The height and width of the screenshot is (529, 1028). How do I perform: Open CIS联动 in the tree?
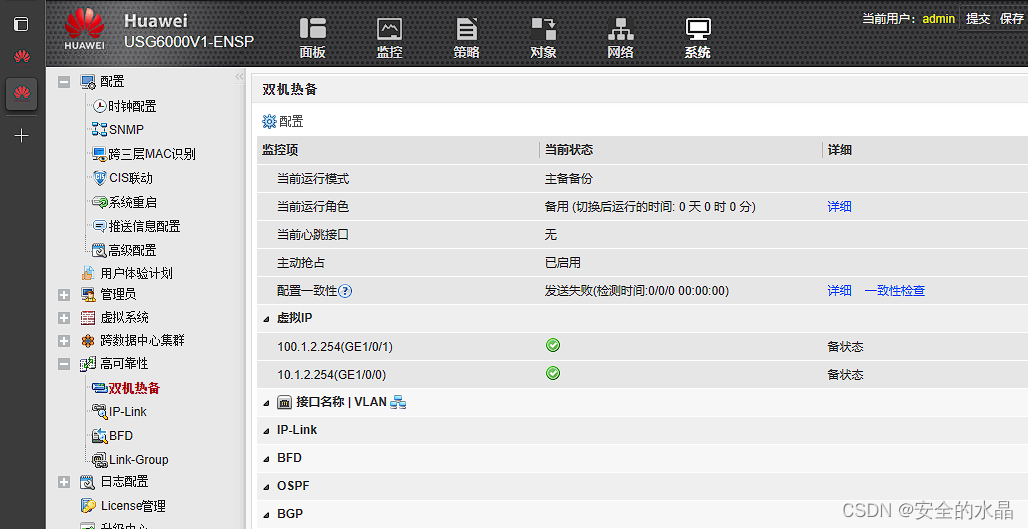point(130,178)
